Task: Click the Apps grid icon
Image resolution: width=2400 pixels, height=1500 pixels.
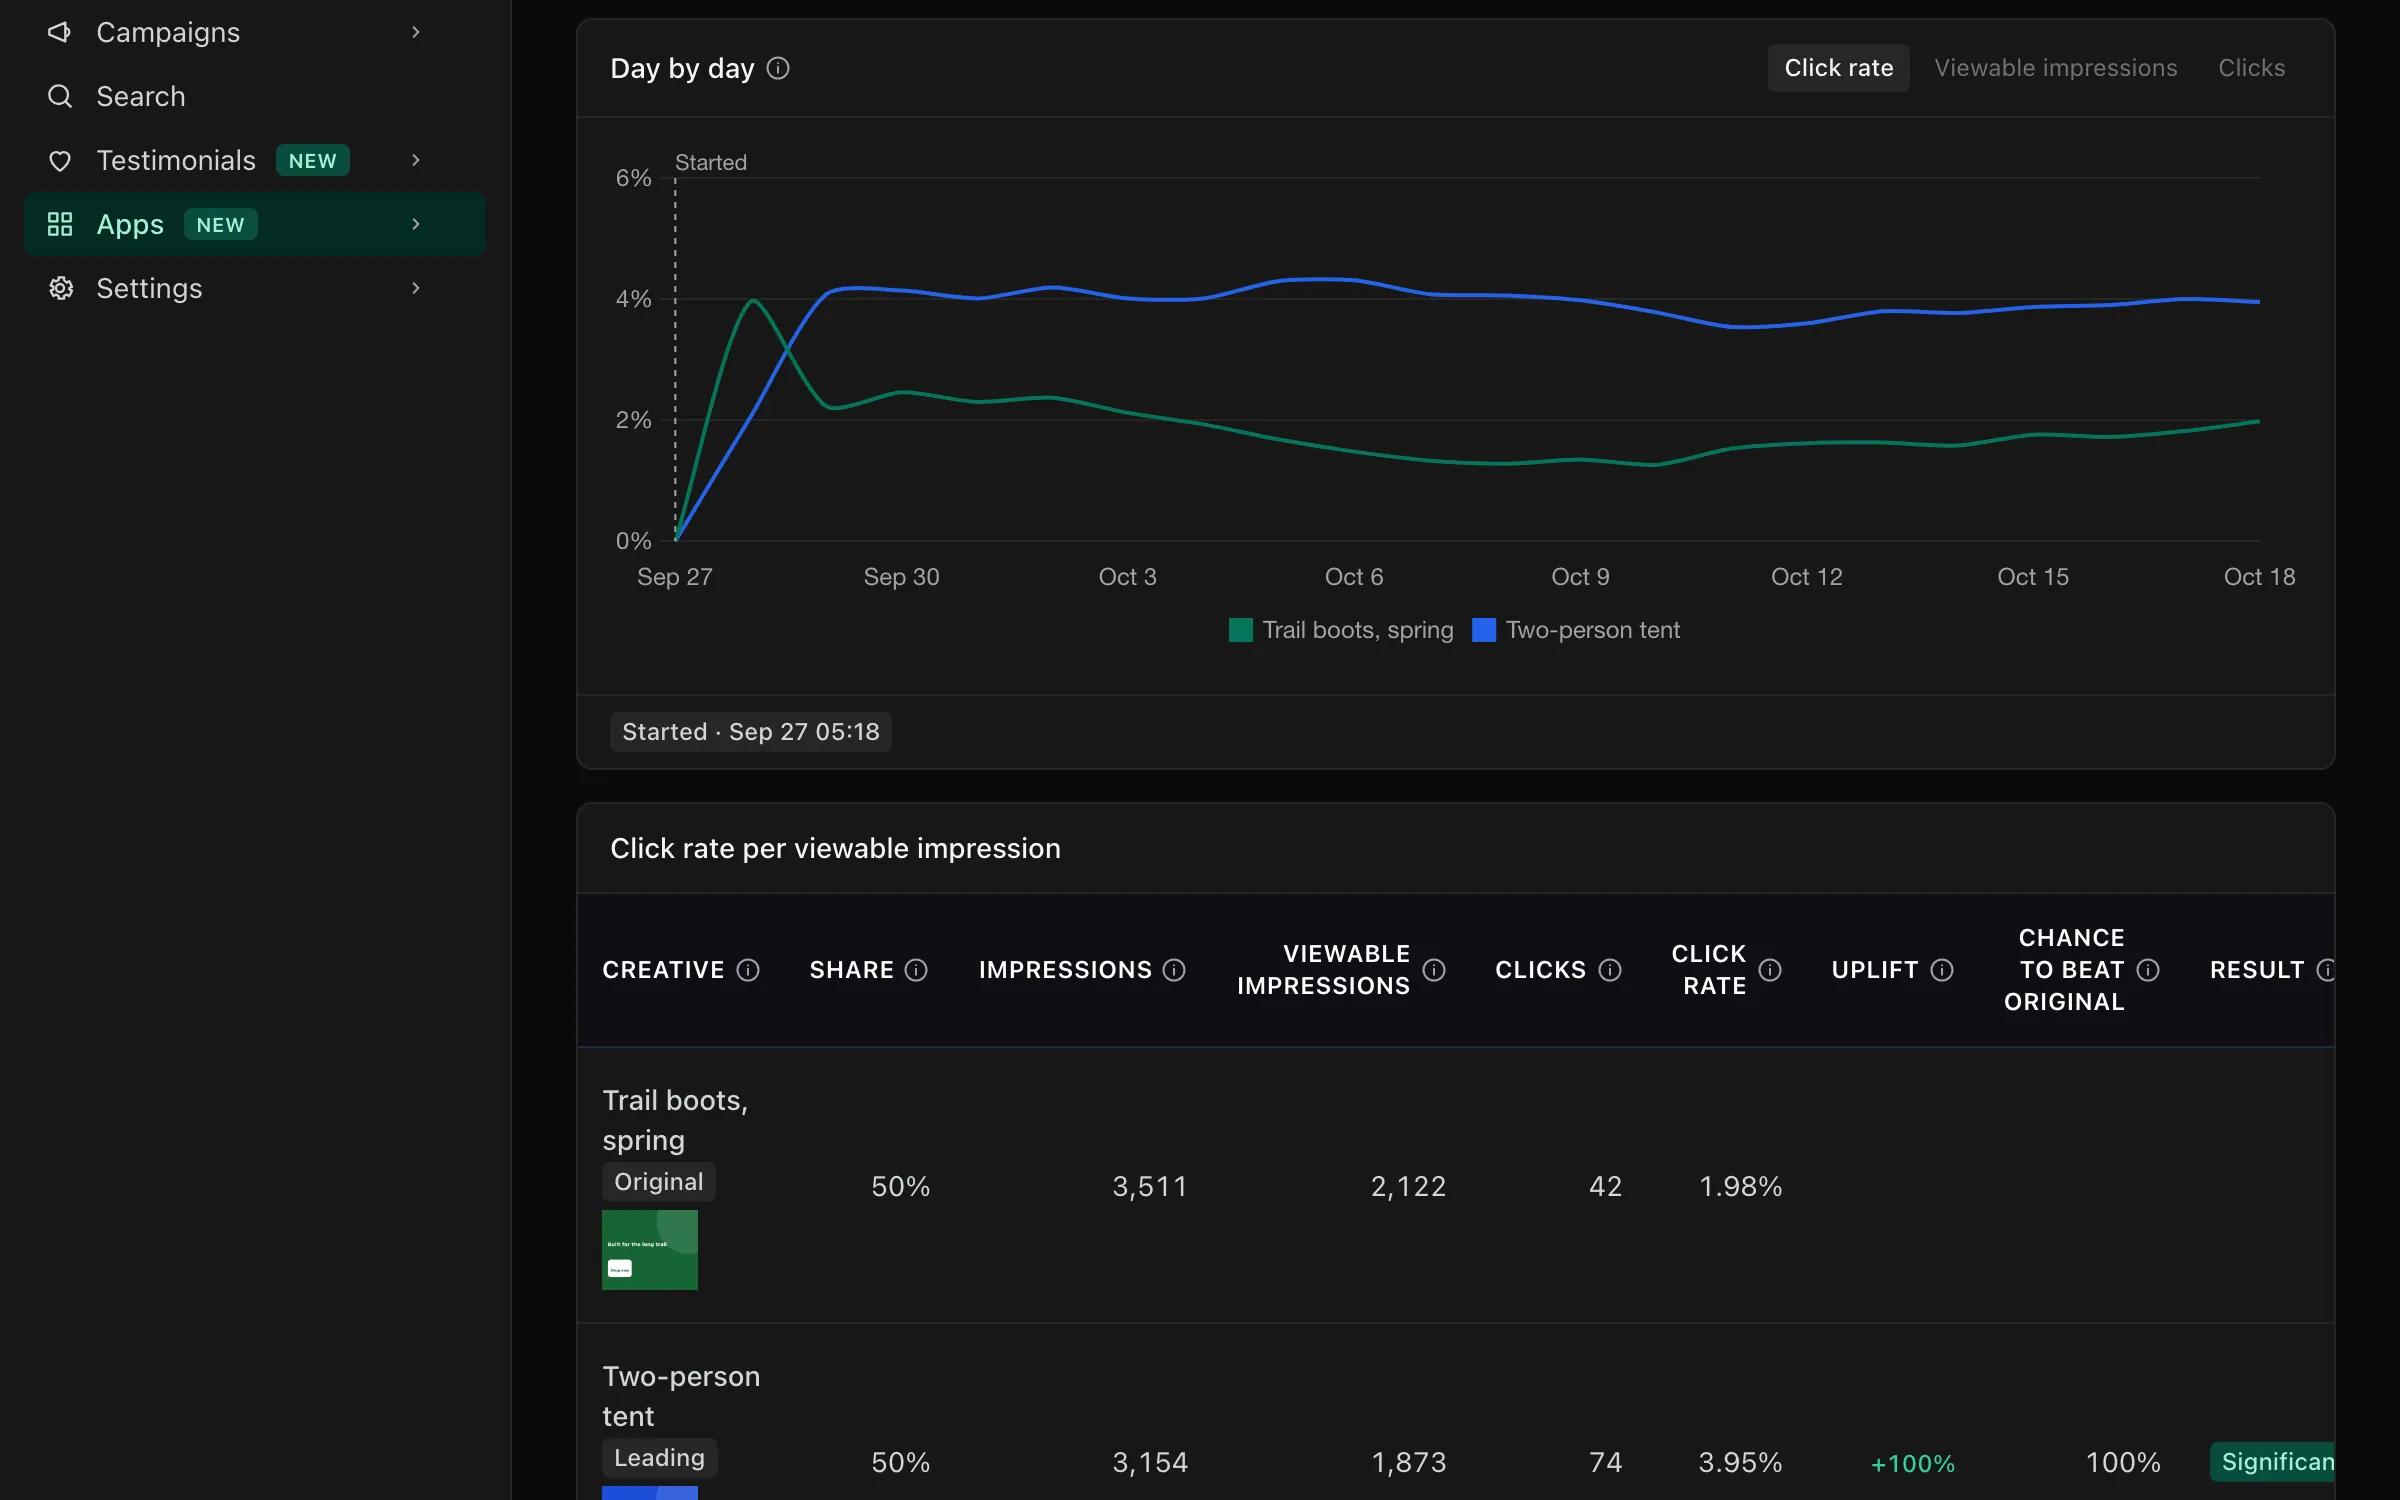Action: coord(60,224)
